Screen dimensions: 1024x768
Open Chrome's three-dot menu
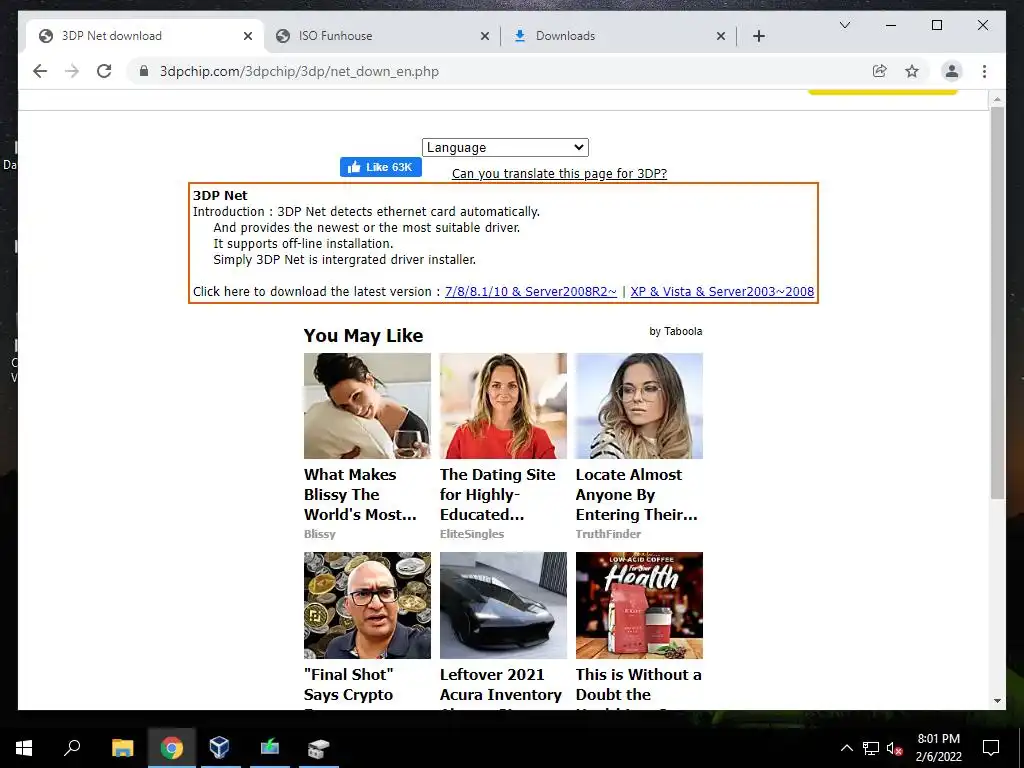point(984,71)
